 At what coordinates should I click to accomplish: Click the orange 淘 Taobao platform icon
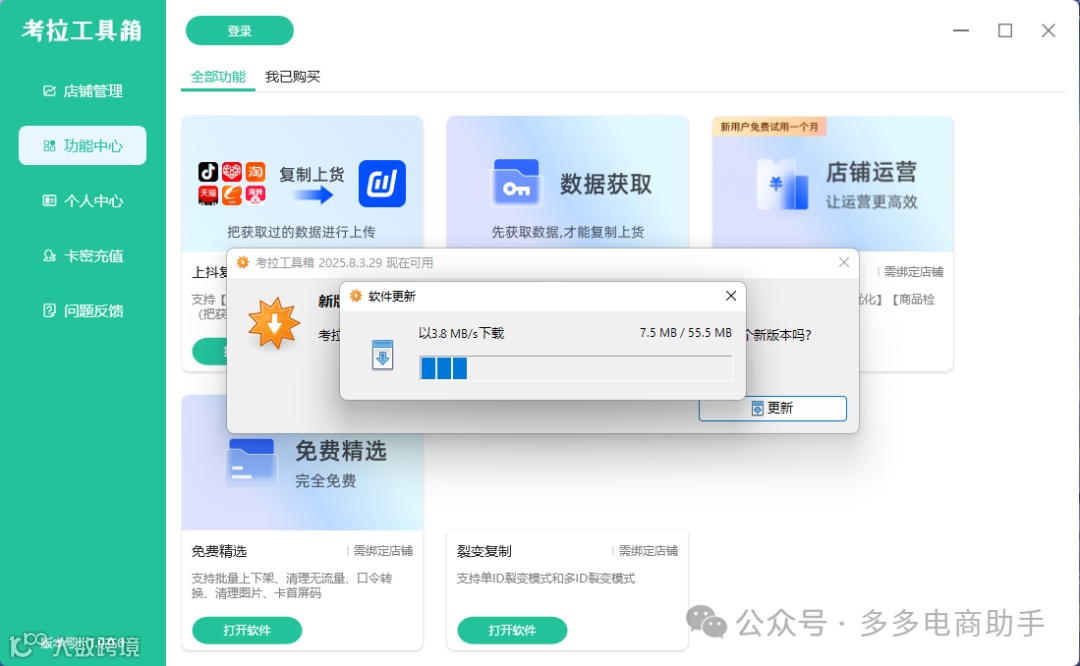click(256, 171)
